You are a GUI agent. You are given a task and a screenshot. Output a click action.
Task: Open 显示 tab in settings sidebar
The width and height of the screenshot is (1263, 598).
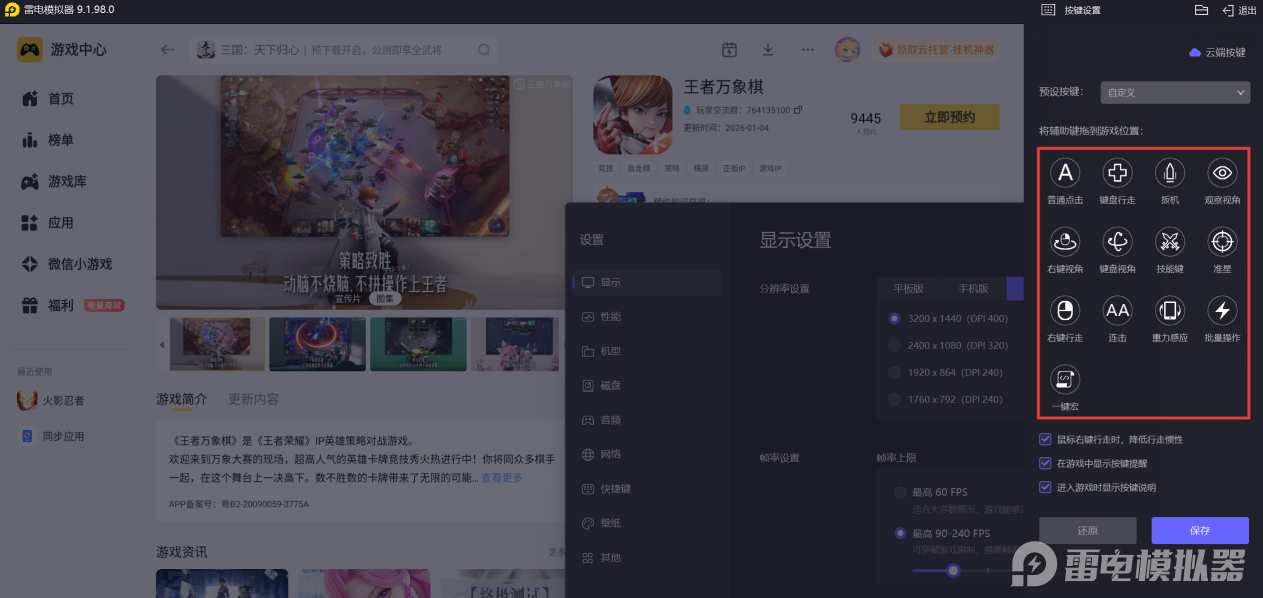tap(647, 283)
